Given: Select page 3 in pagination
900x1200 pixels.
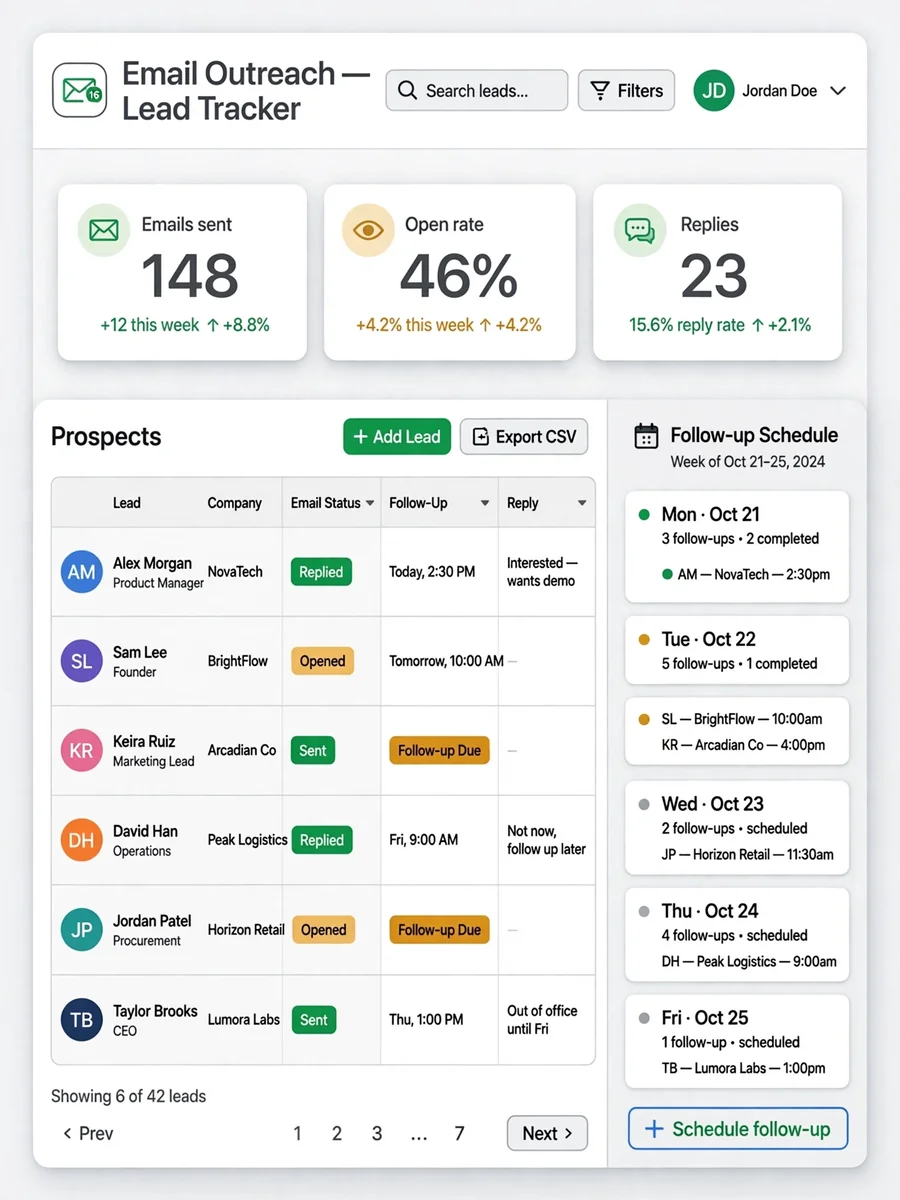Looking at the screenshot, I should click(x=377, y=1133).
